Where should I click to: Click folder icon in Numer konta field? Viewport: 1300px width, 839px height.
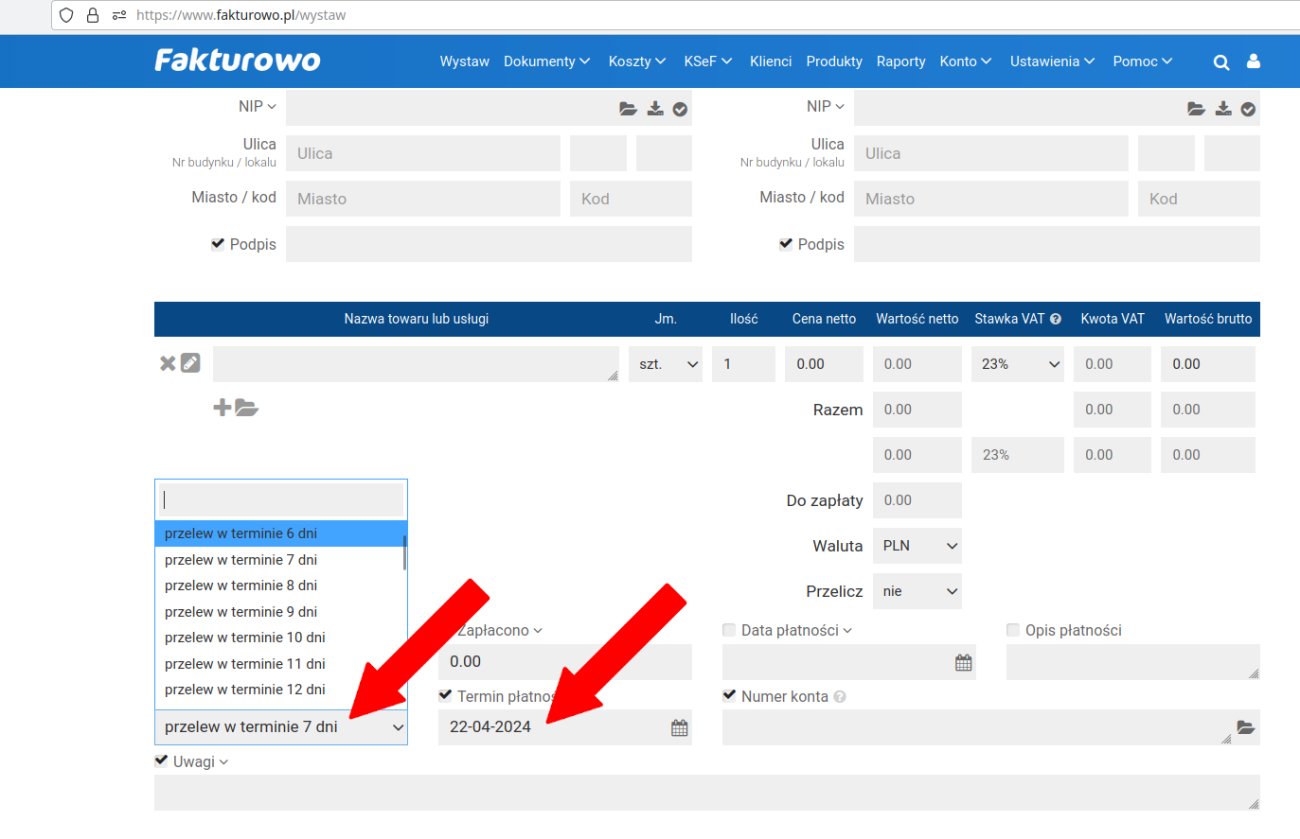click(x=1245, y=727)
